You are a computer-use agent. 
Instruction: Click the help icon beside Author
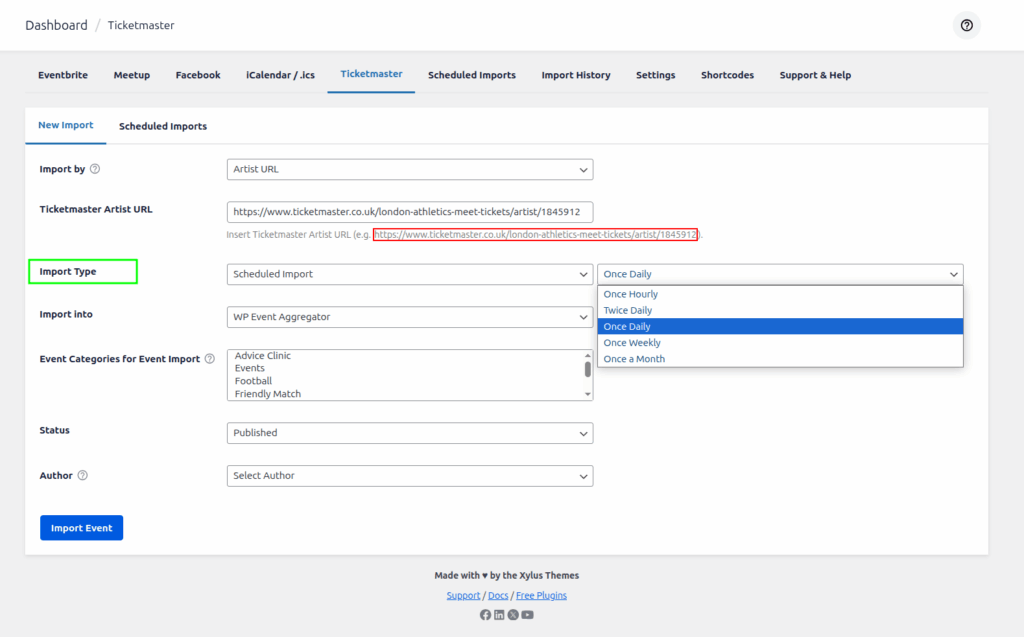(82, 476)
